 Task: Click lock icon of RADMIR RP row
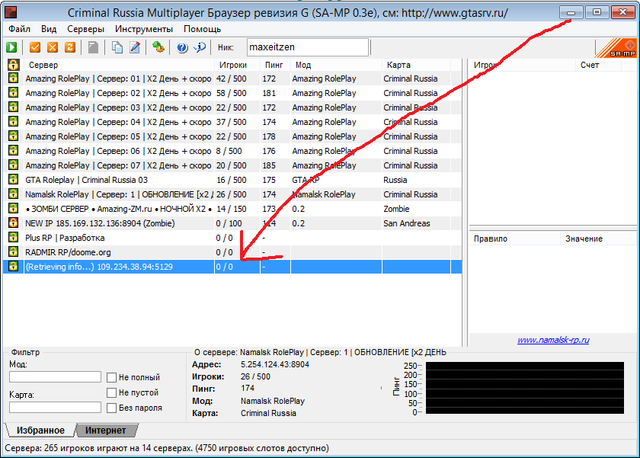(13, 251)
